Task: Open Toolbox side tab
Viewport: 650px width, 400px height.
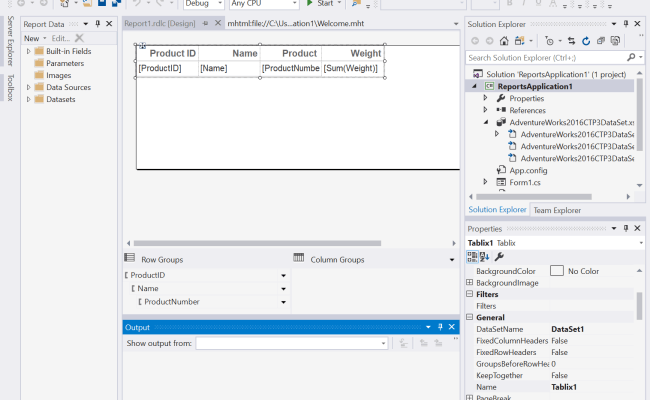Action: (x=10, y=87)
